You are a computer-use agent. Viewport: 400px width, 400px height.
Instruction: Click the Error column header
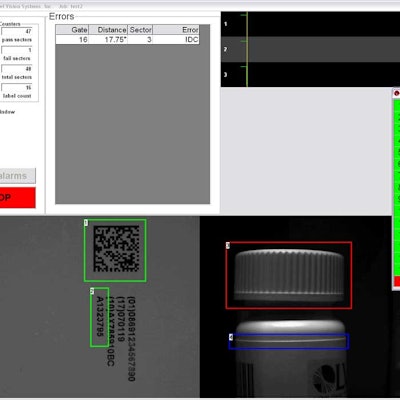[176, 30]
